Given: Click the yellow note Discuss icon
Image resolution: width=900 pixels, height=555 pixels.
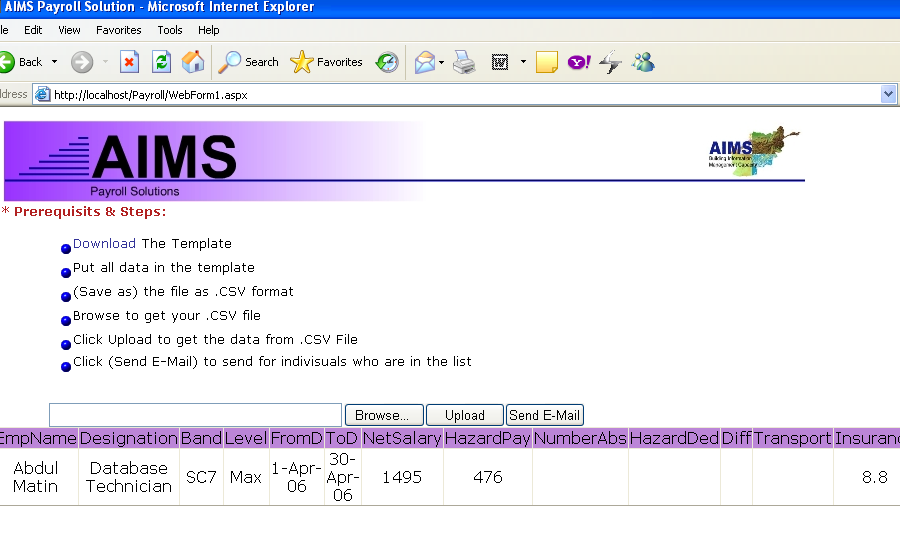Looking at the screenshot, I should point(546,62).
